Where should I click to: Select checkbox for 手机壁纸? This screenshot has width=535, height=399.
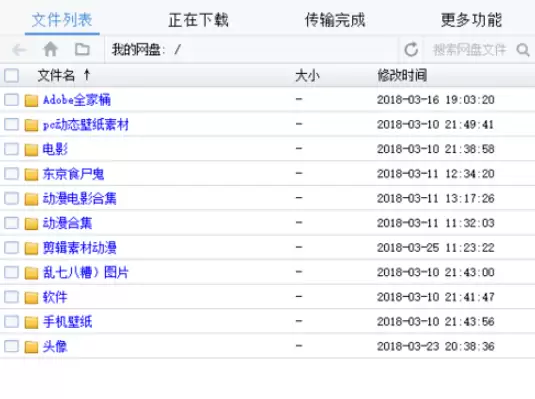(11, 322)
